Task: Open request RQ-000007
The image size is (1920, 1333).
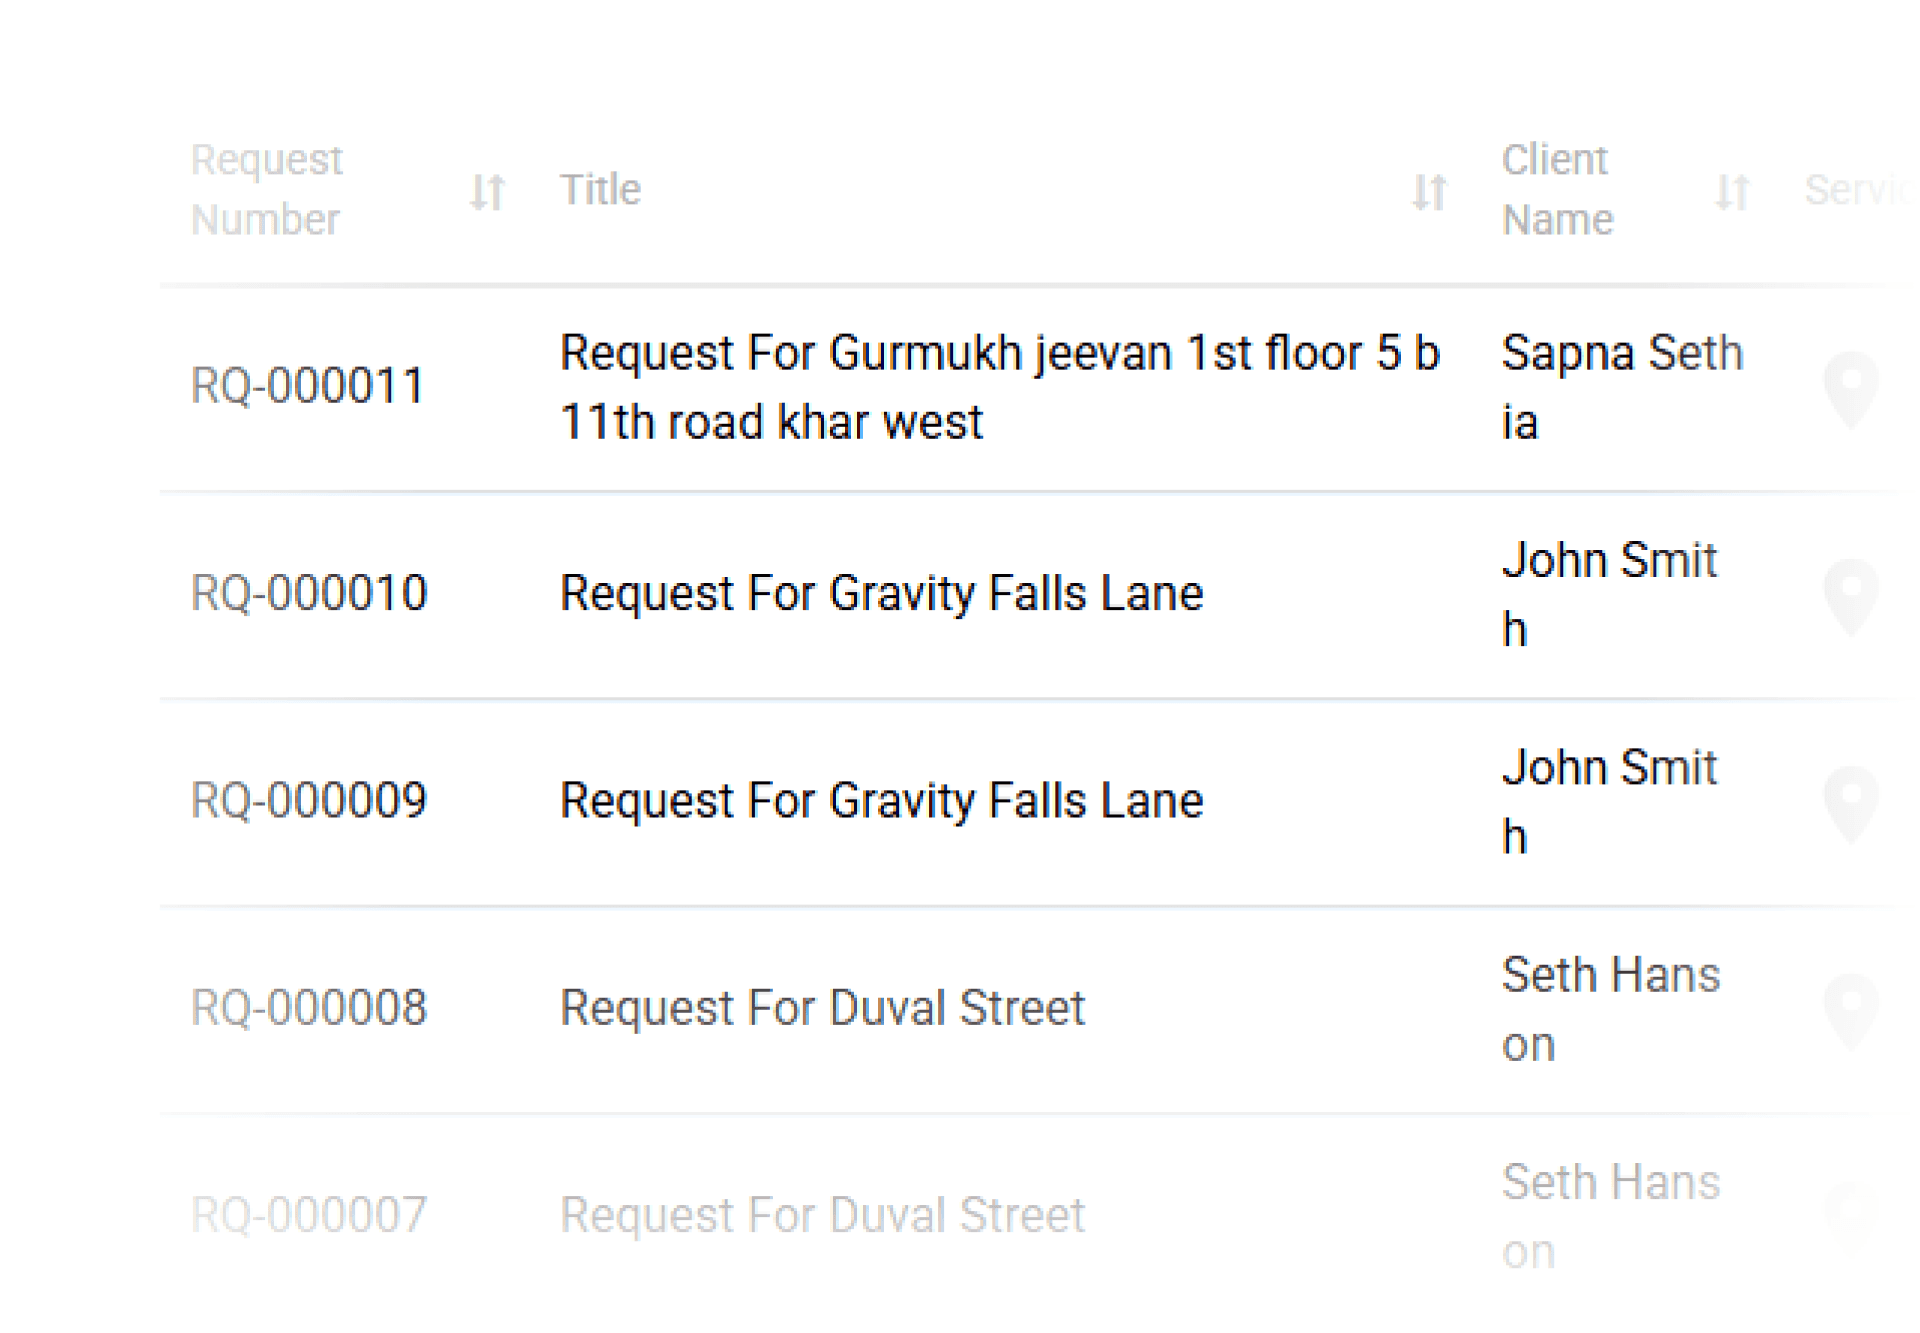Action: pos(308,1215)
